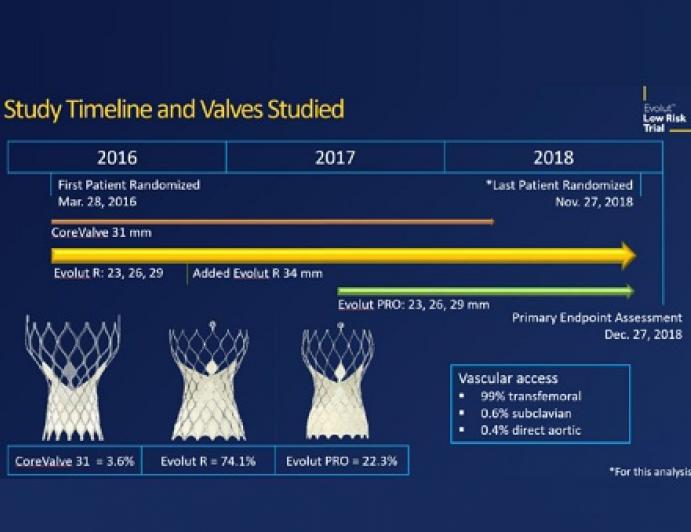Select the 2017 timeline cell
The width and height of the screenshot is (691, 532).
pos(335,157)
